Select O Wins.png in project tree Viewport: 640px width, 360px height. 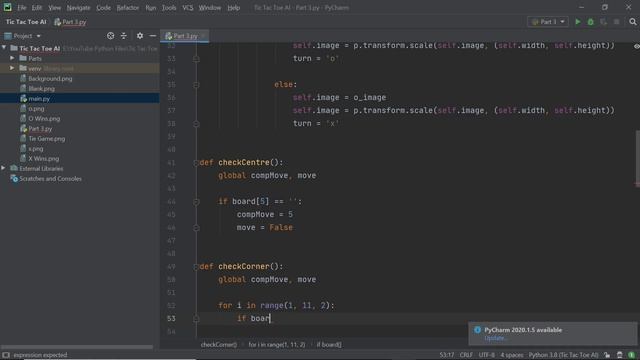click(44, 118)
